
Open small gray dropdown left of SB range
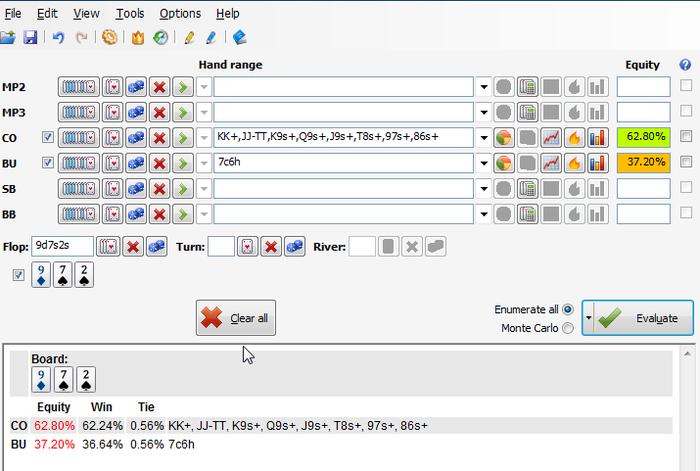coord(204,188)
